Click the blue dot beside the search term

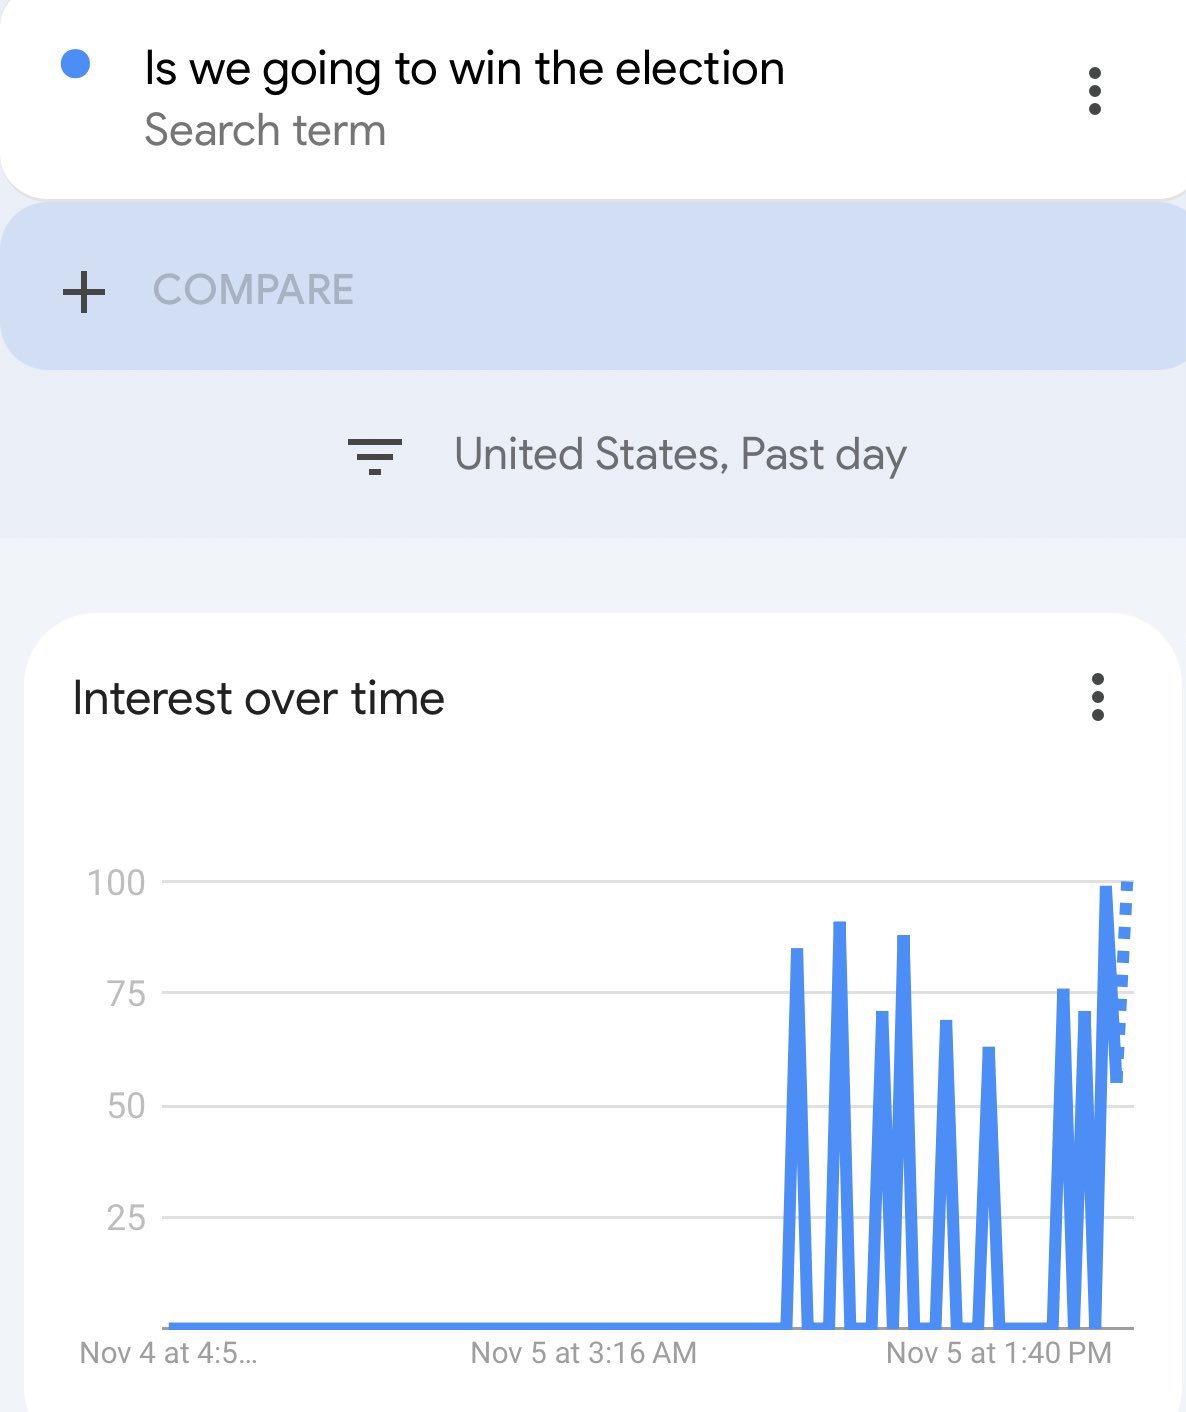pyautogui.click(x=76, y=65)
